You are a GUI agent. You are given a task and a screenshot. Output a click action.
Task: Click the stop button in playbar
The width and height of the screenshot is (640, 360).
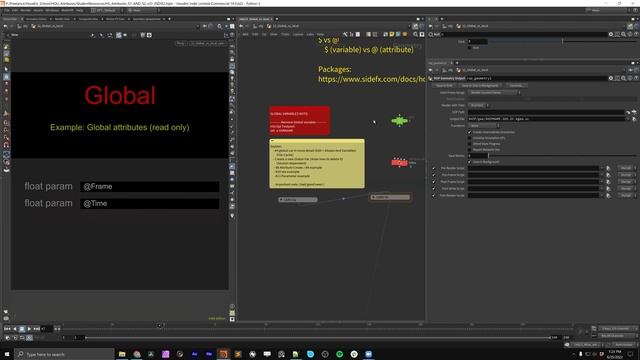[22, 329]
